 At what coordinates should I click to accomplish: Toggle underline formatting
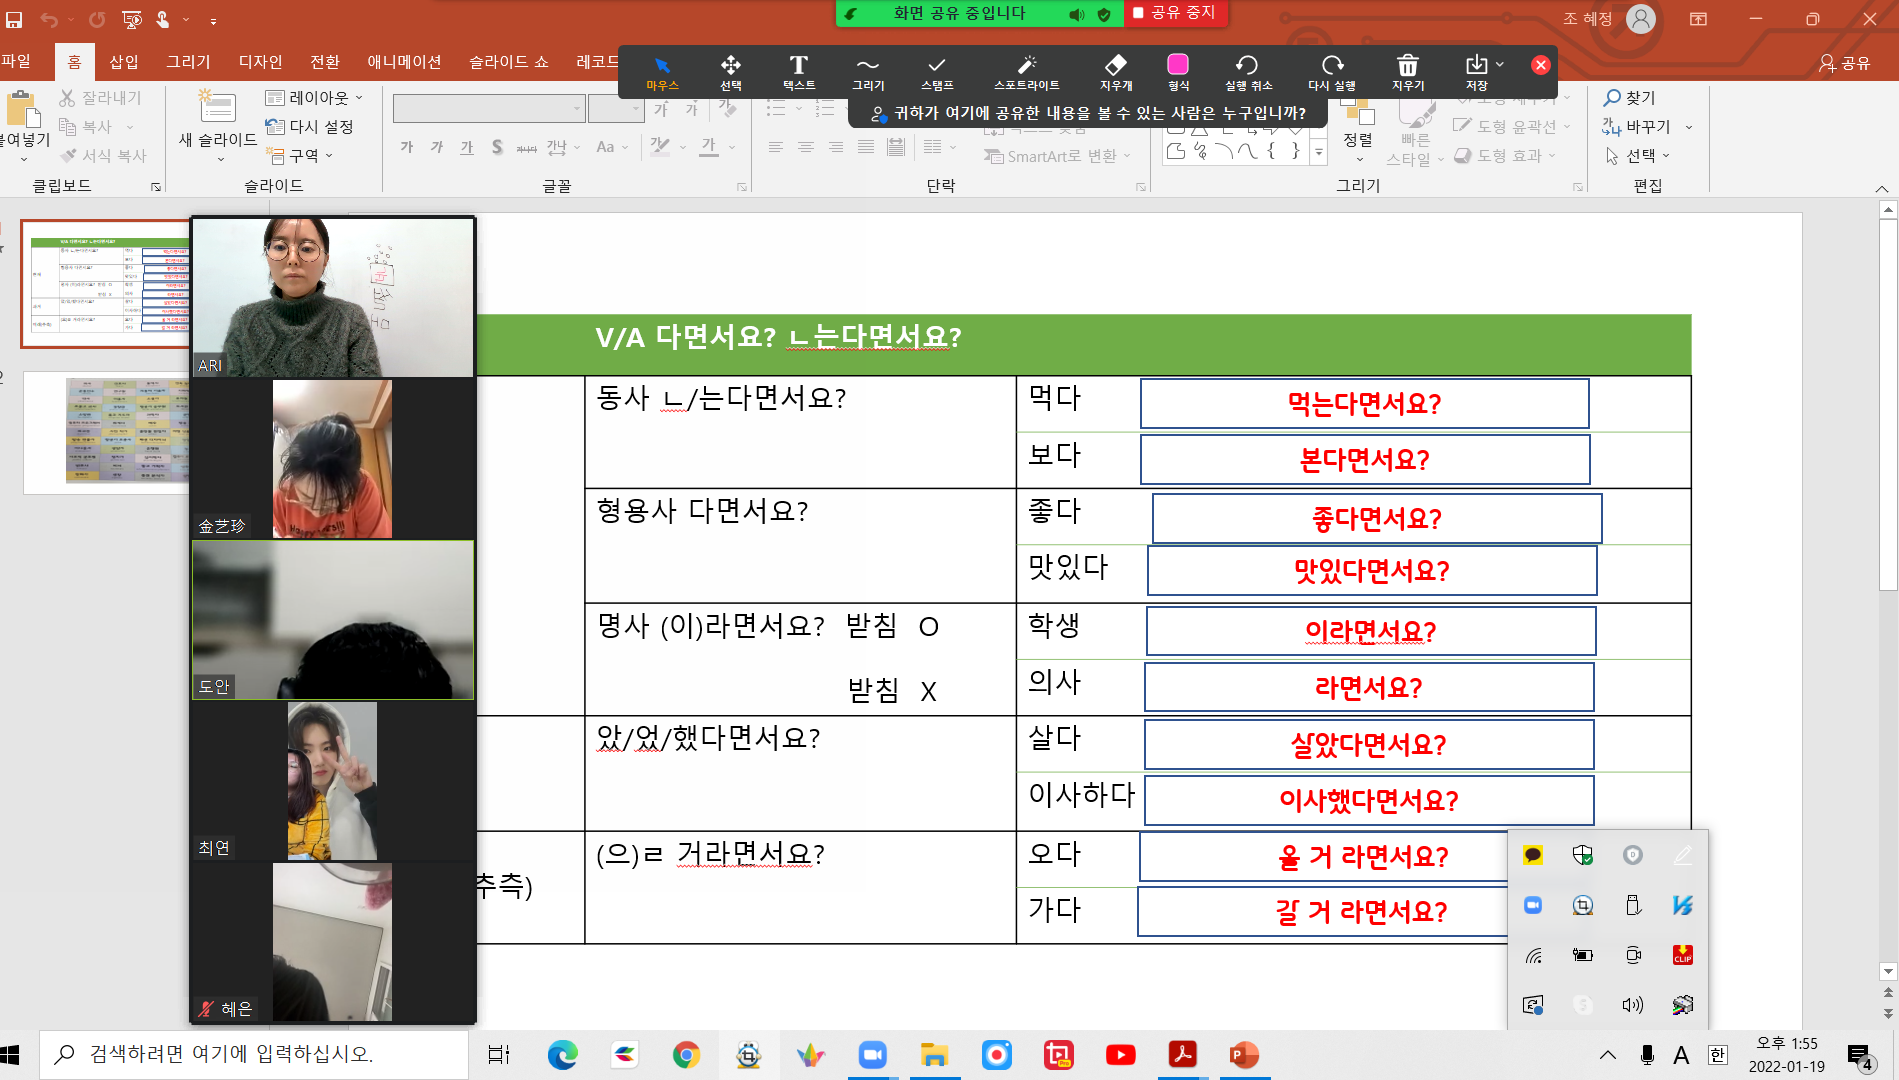pyautogui.click(x=467, y=147)
